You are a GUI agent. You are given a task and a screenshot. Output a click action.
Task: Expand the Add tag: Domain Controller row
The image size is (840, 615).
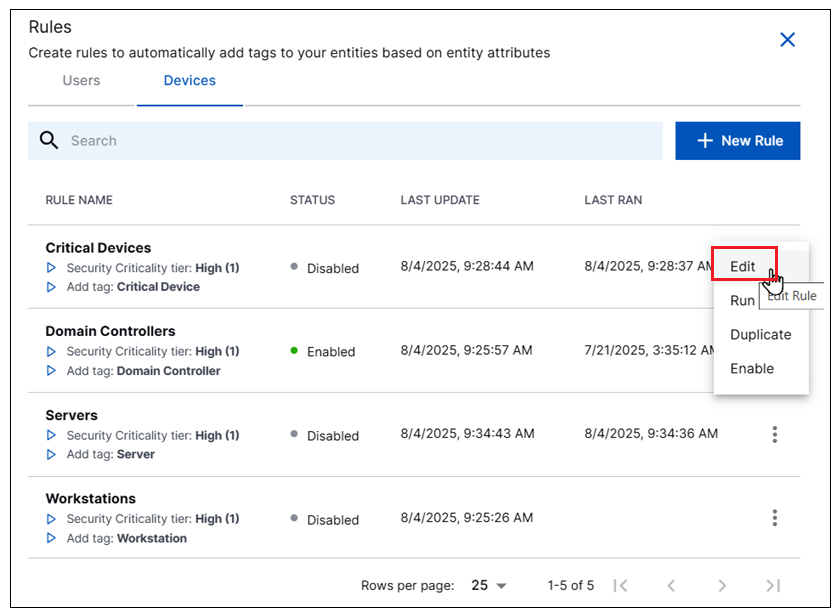[52, 371]
